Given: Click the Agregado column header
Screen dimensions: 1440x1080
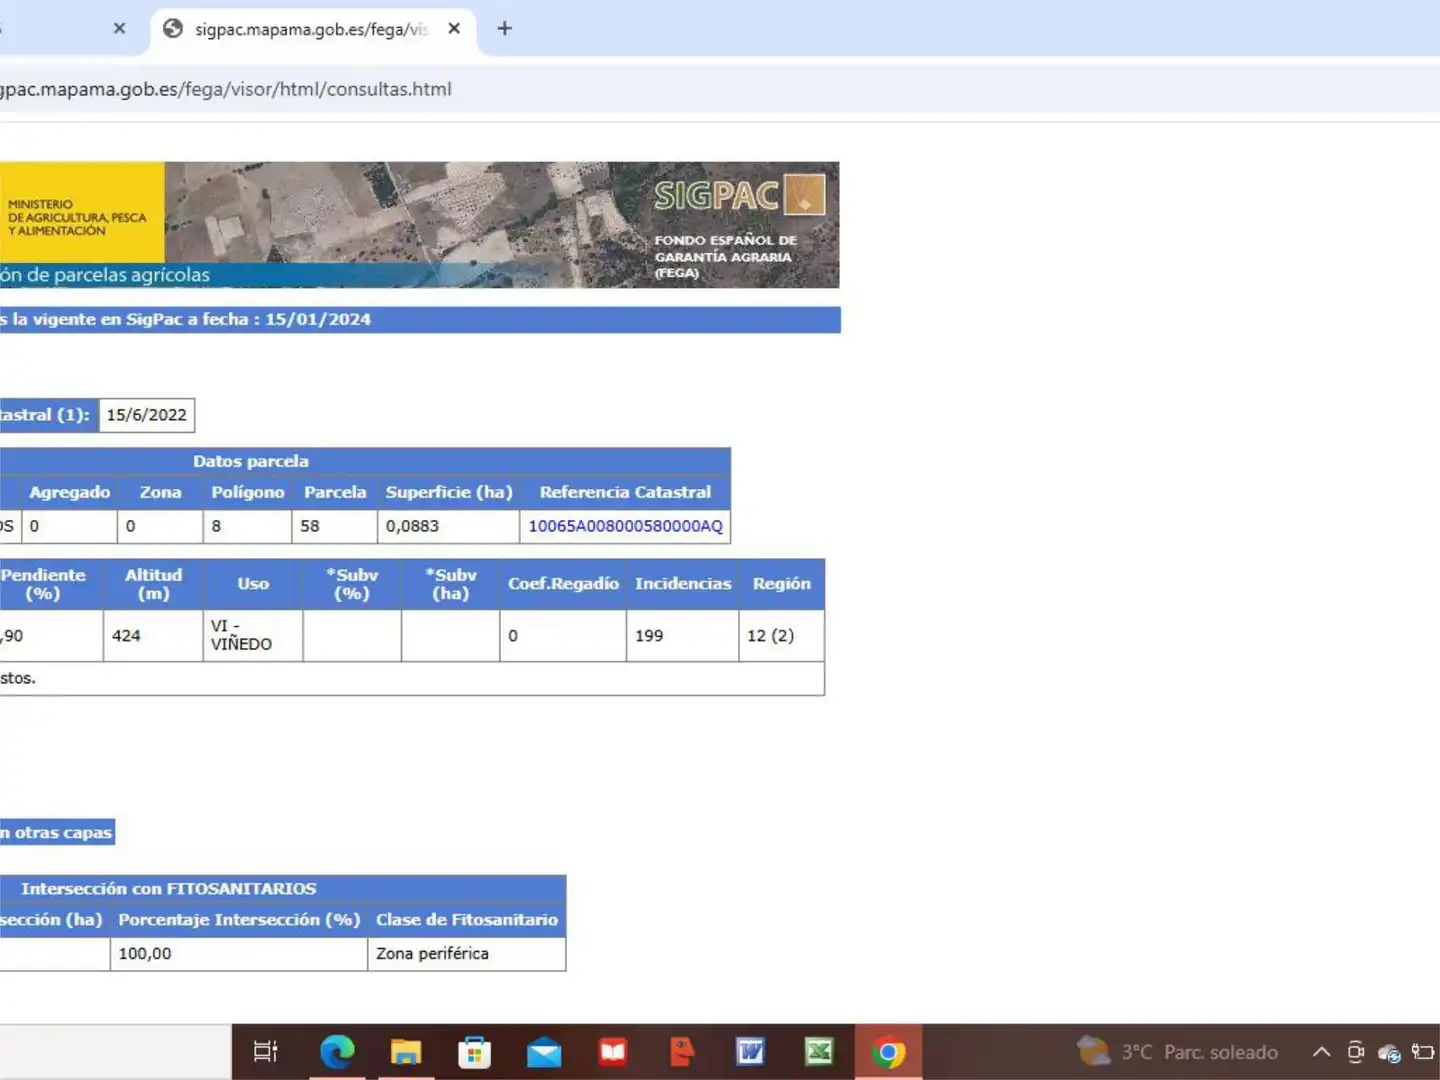Looking at the screenshot, I should point(70,492).
